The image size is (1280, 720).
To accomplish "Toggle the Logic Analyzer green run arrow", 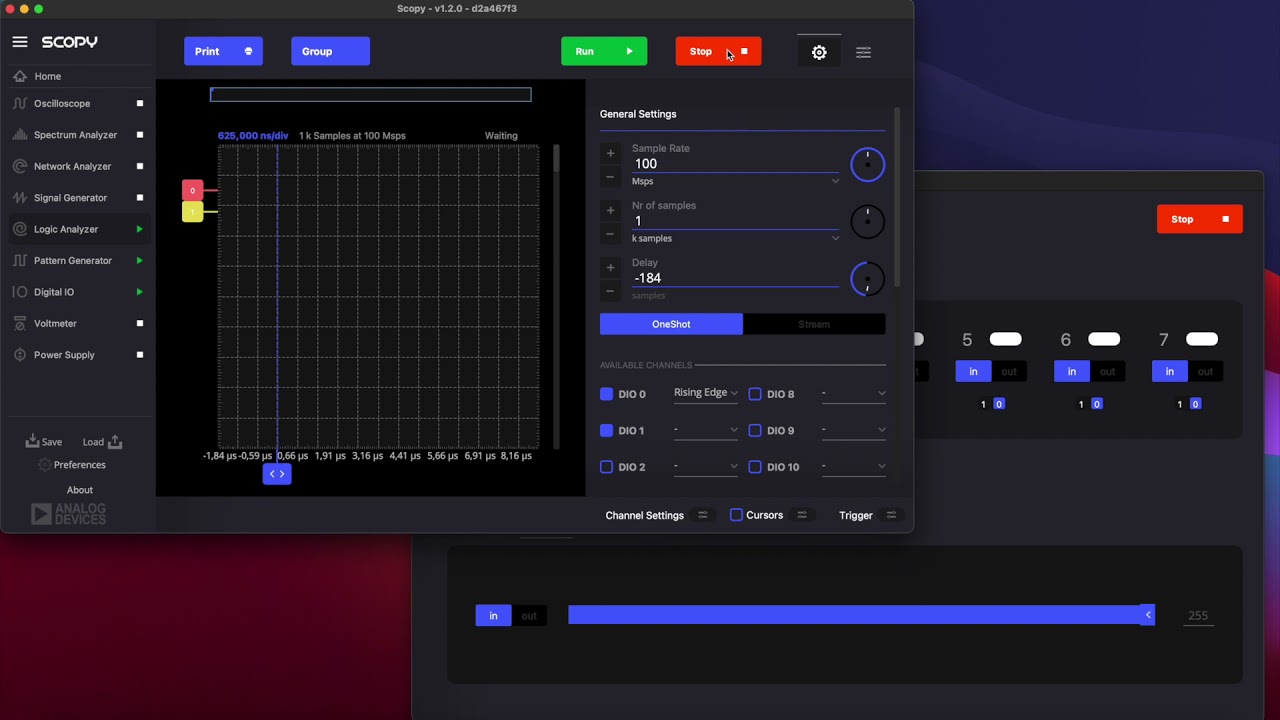I will tap(140, 229).
